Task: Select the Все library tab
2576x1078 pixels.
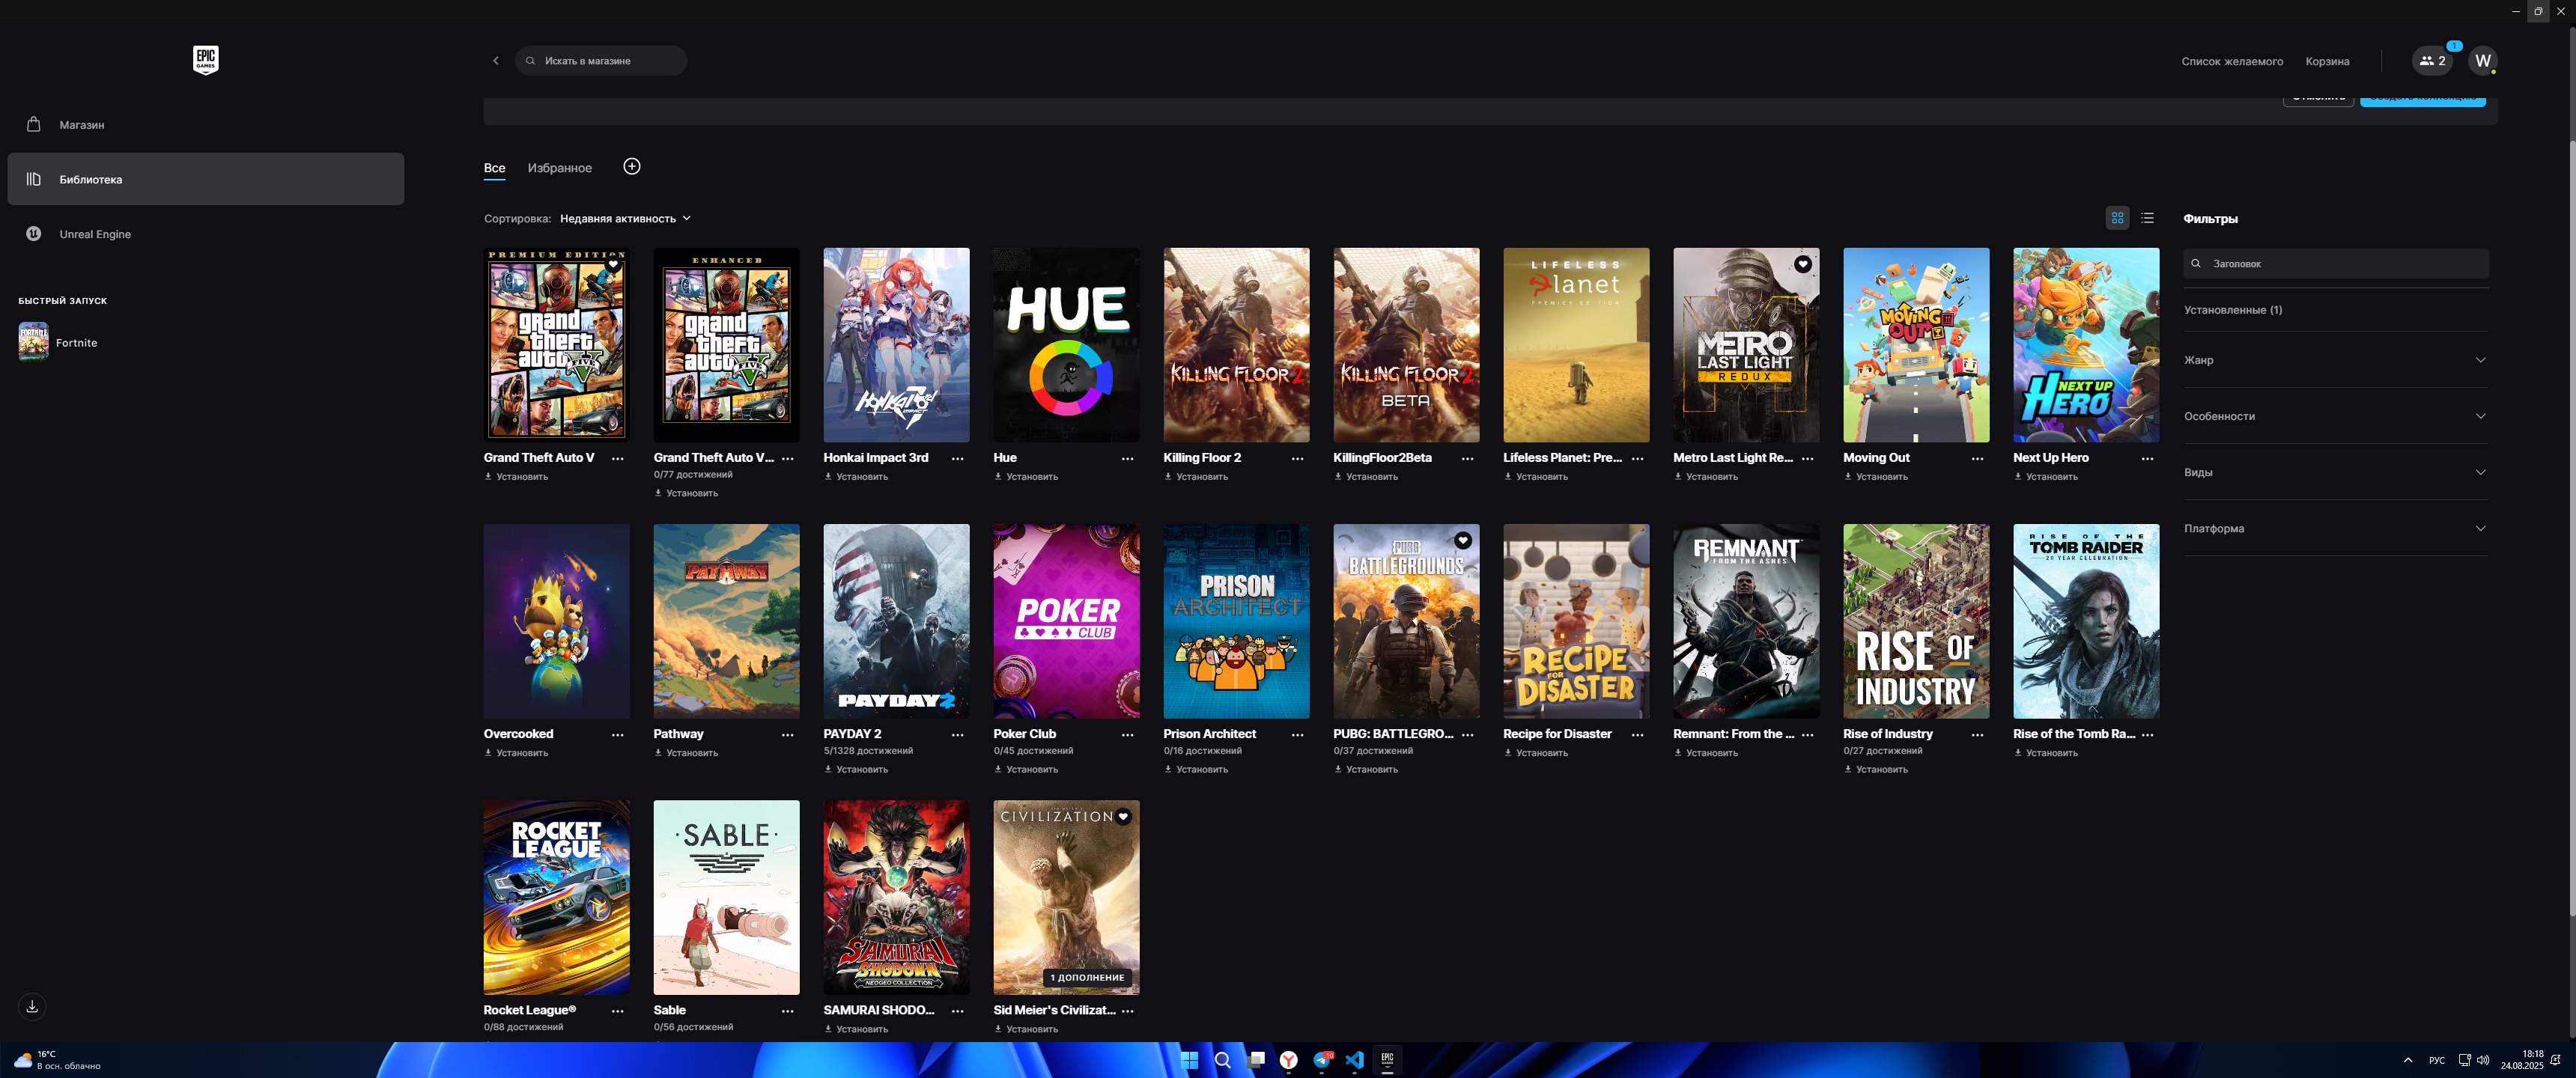Action: click(x=494, y=168)
